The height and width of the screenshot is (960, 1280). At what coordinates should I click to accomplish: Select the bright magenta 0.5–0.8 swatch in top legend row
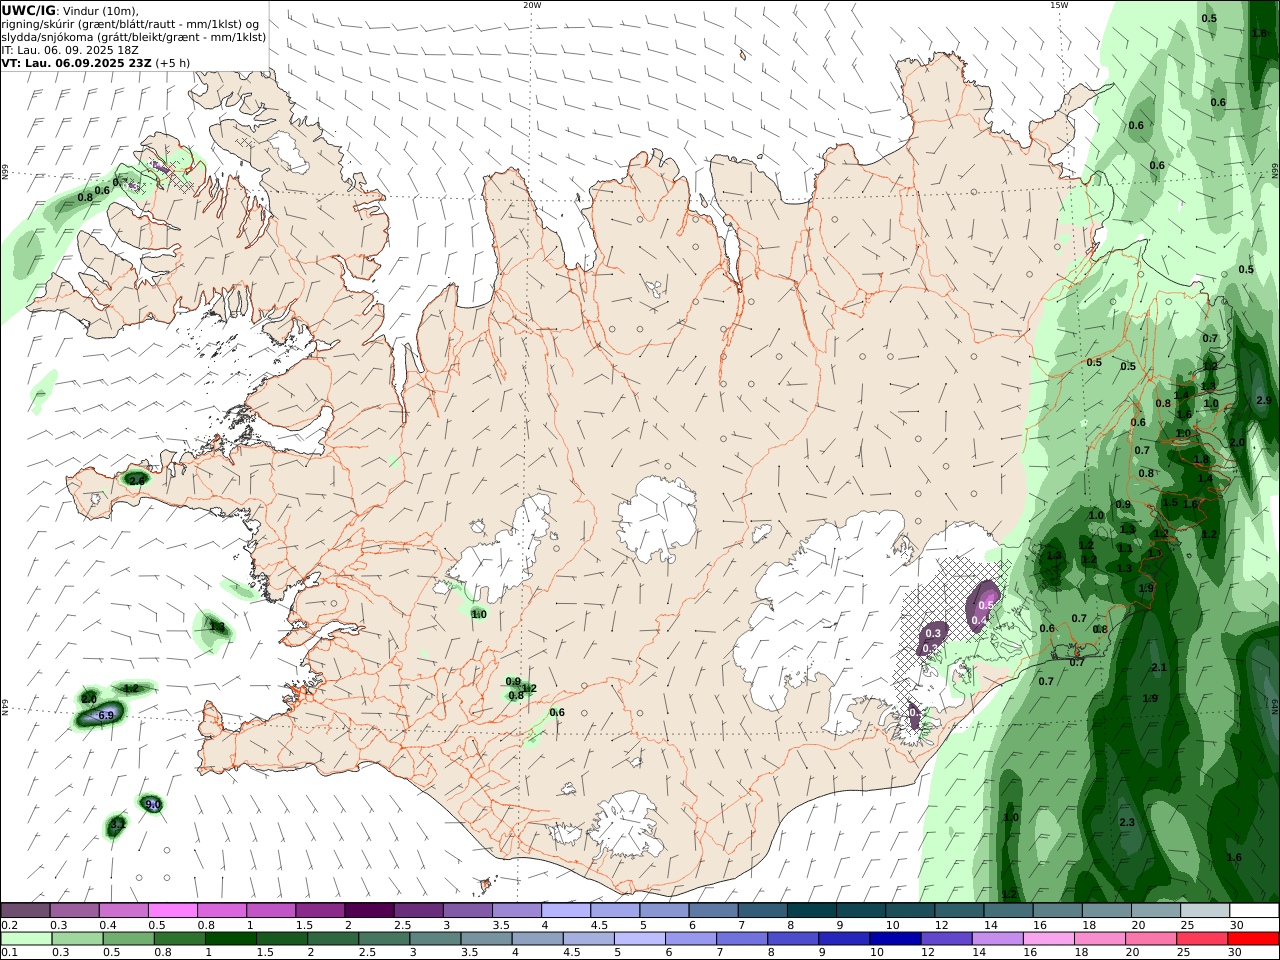coord(172,910)
